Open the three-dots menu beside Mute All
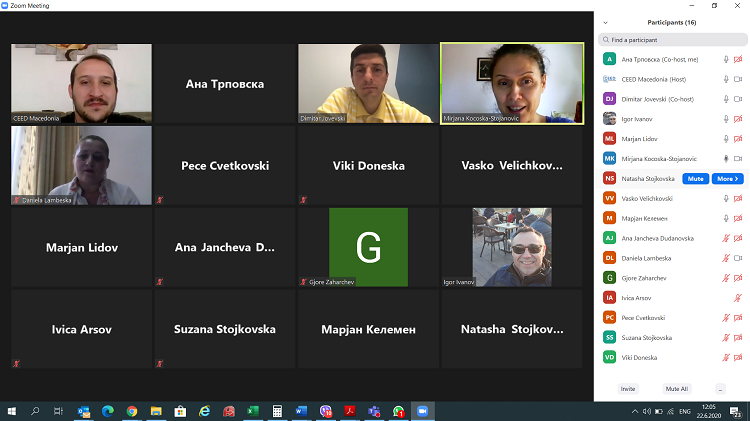The image size is (750, 421). point(720,388)
